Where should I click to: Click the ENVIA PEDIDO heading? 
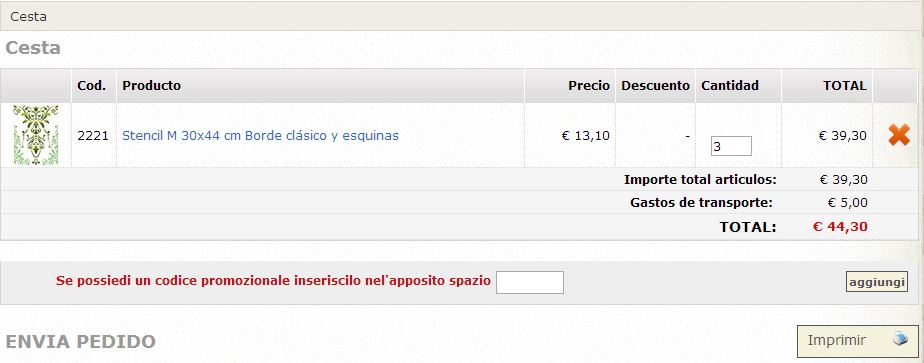click(81, 341)
